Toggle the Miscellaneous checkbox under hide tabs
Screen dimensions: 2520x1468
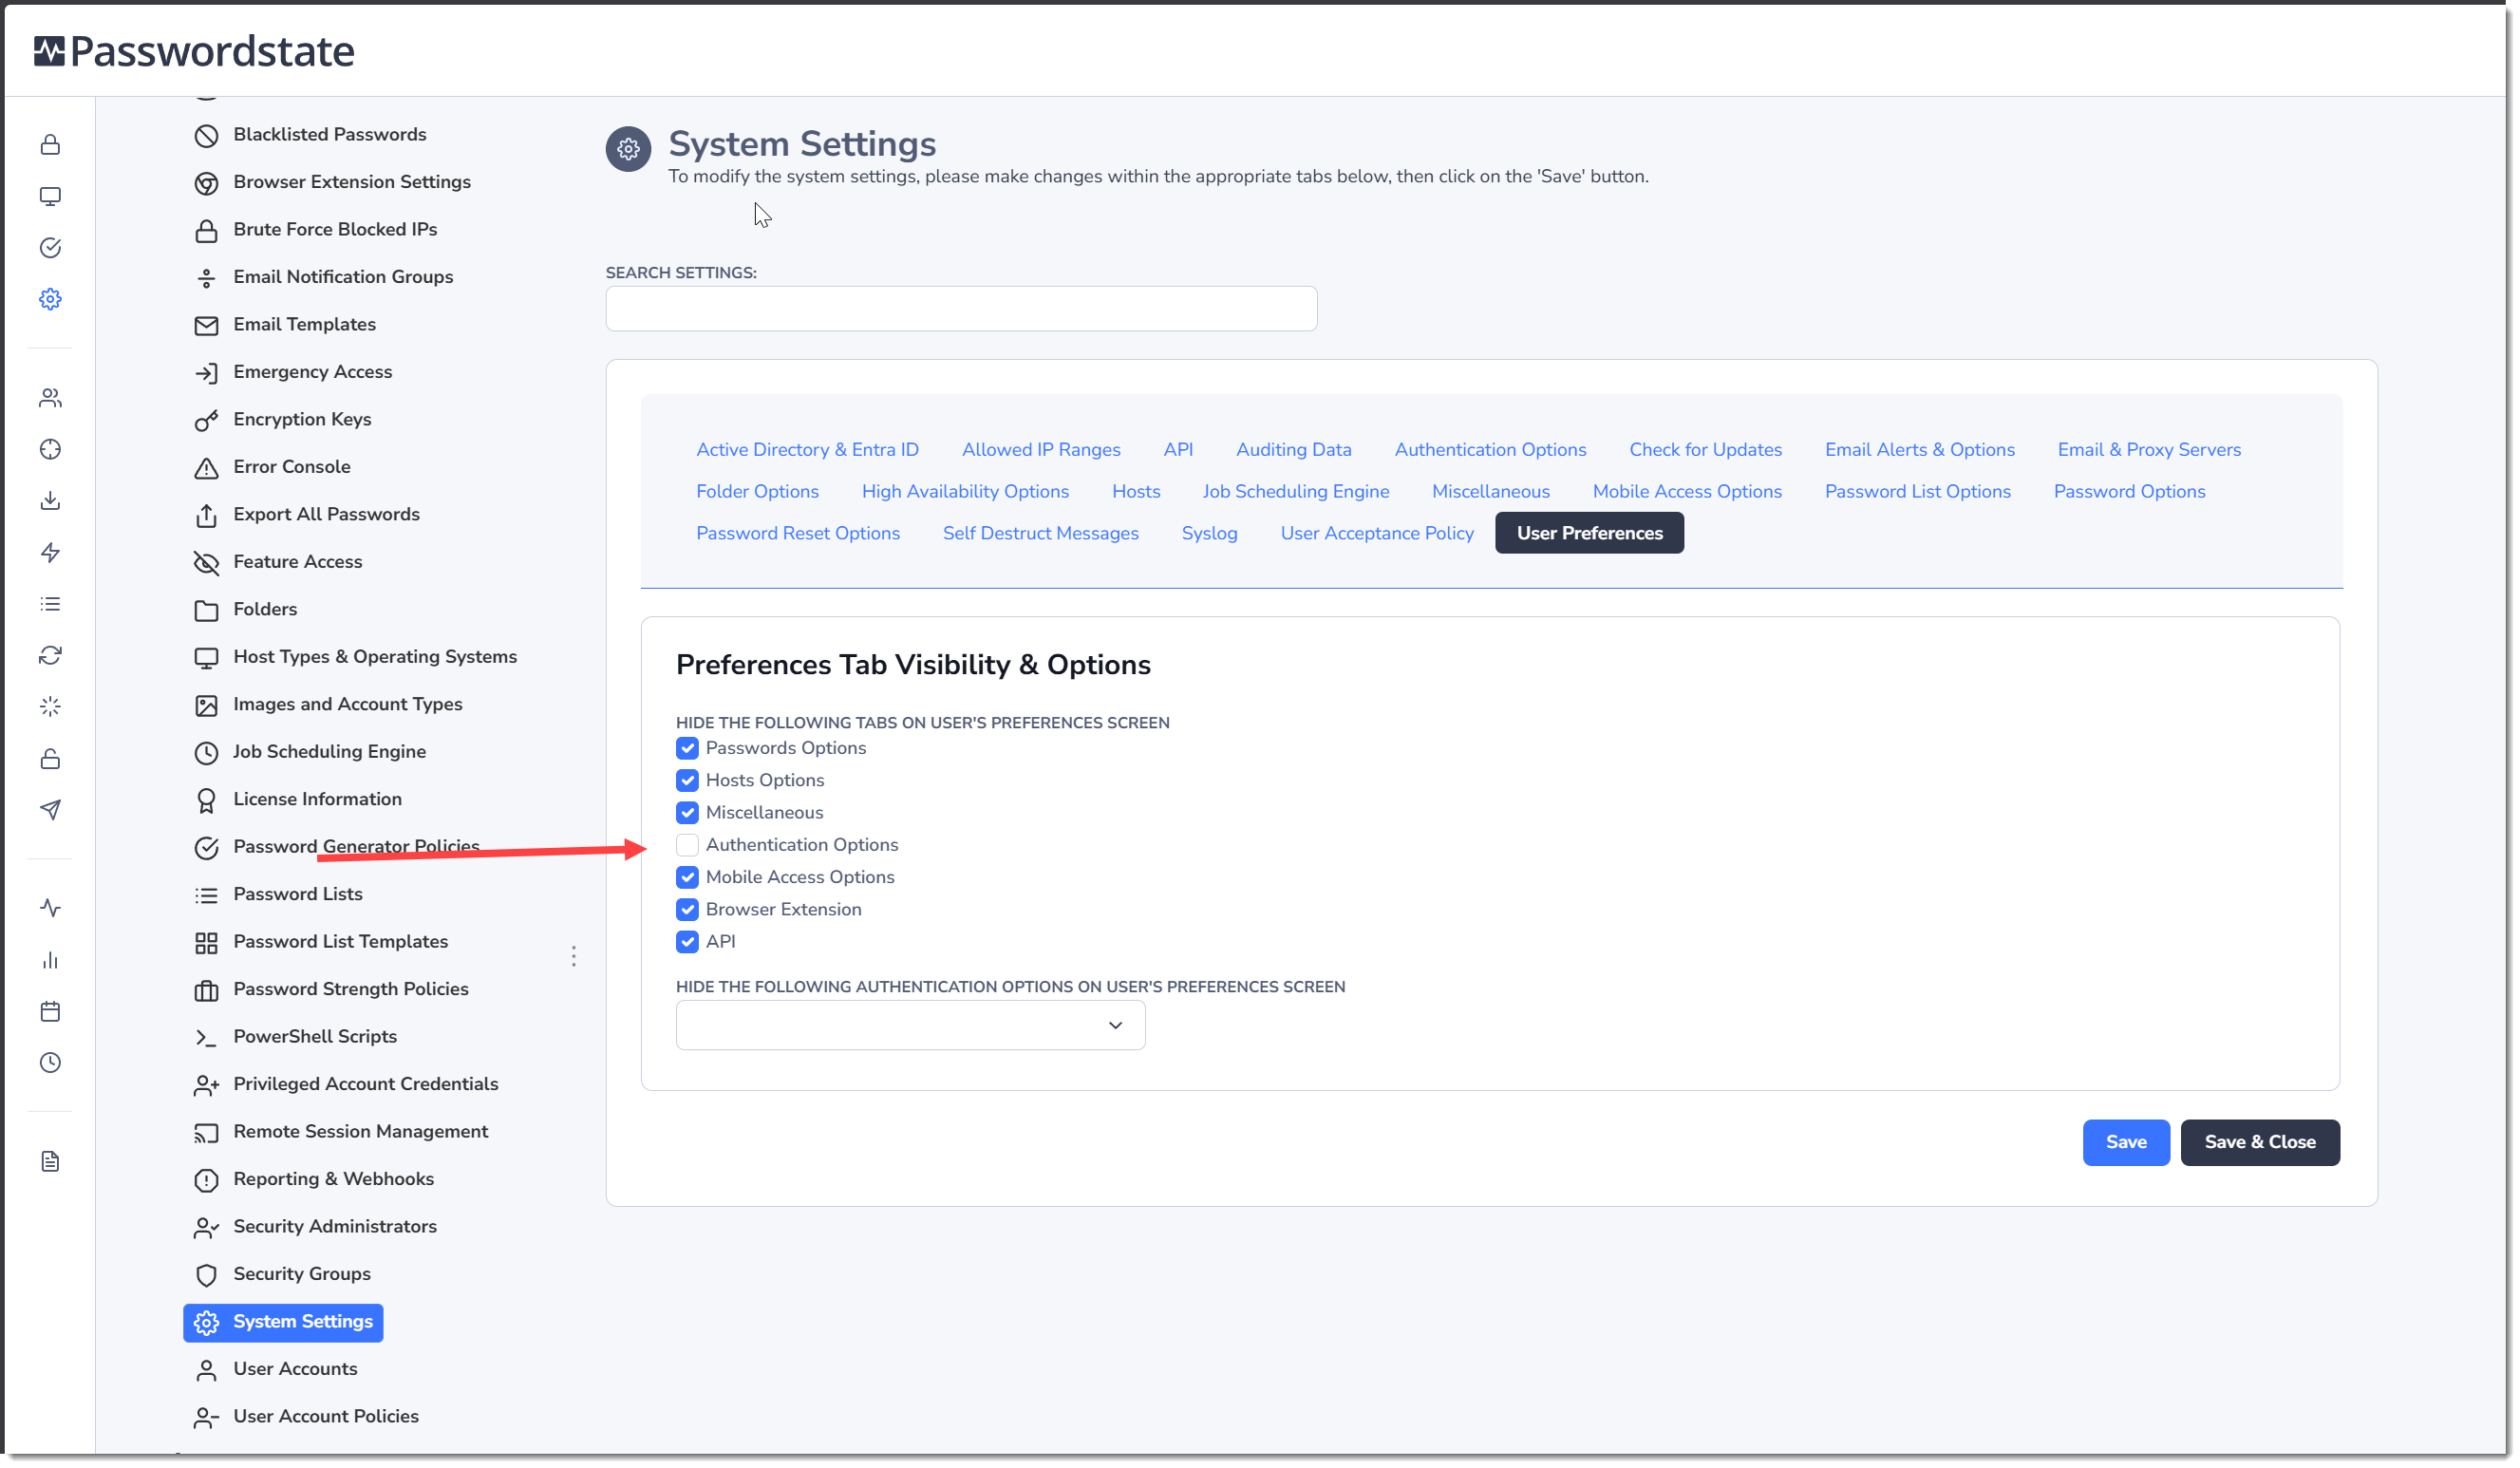pyautogui.click(x=687, y=813)
